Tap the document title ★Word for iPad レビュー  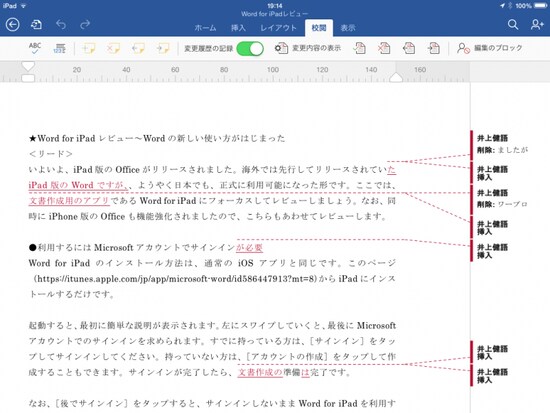pyautogui.click(x=156, y=138)
